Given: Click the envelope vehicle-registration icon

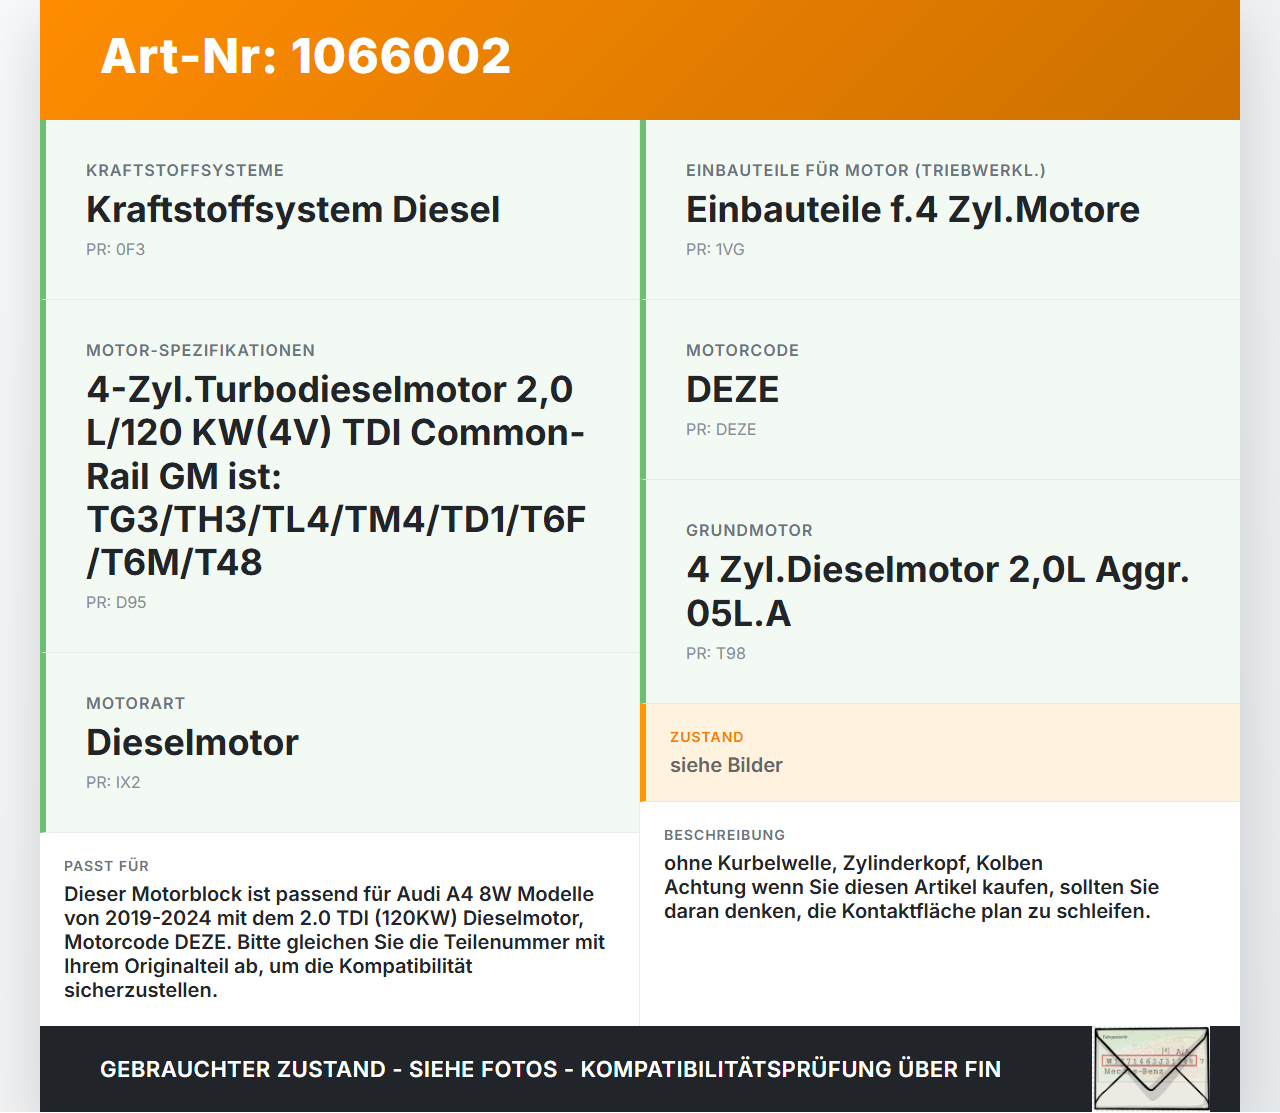Looking at the screenshot, I should click(1151, 1069).
